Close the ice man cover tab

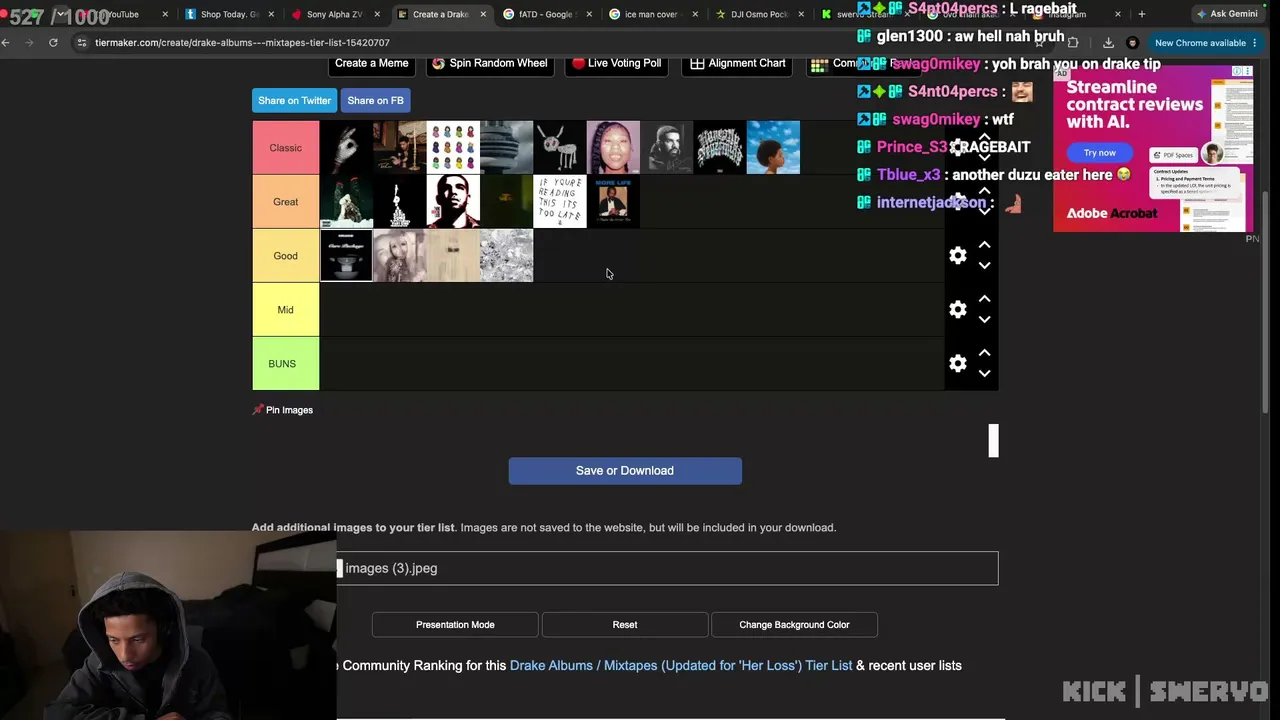pyautogui.click(x=695, y=15)
